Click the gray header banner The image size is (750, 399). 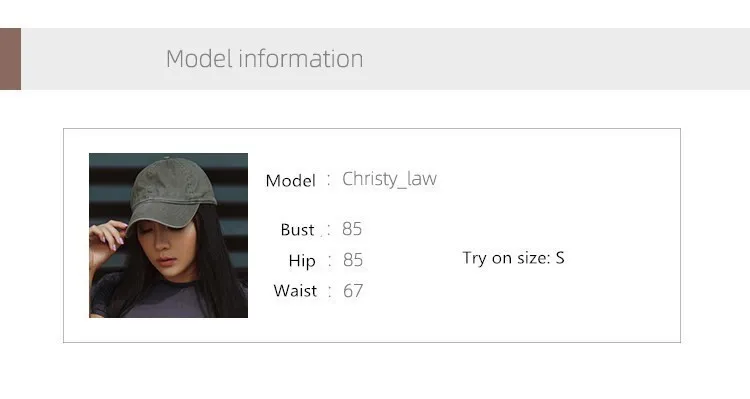point(386,59)
